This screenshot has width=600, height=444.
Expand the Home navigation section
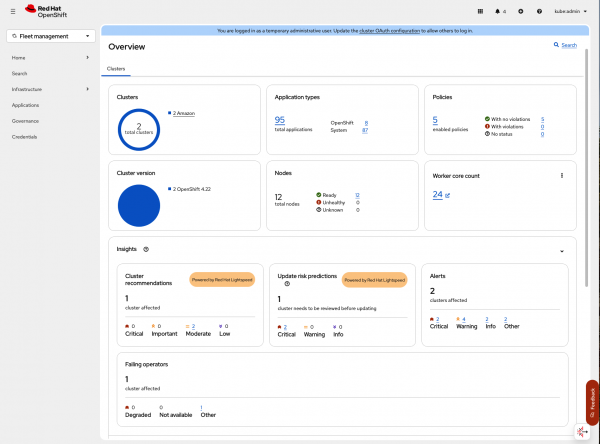point(50,58)
